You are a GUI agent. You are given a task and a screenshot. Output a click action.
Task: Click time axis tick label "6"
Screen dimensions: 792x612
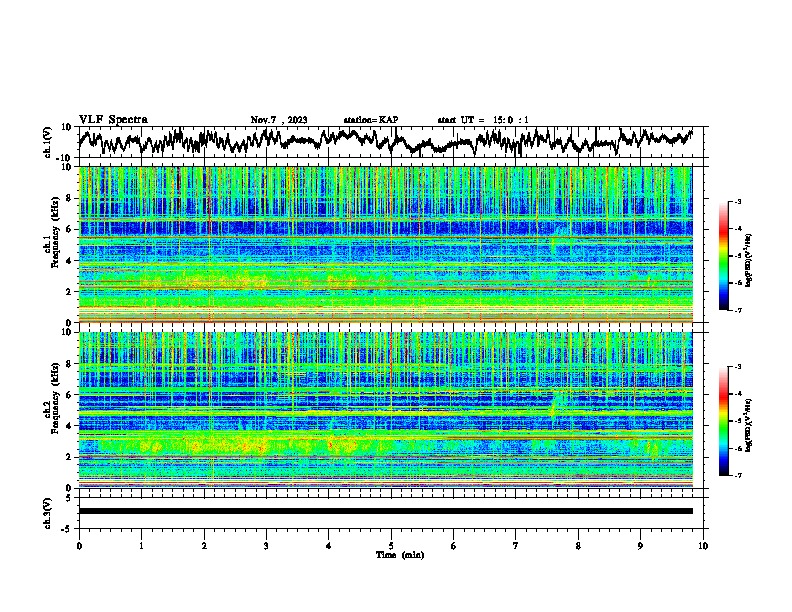454,546
